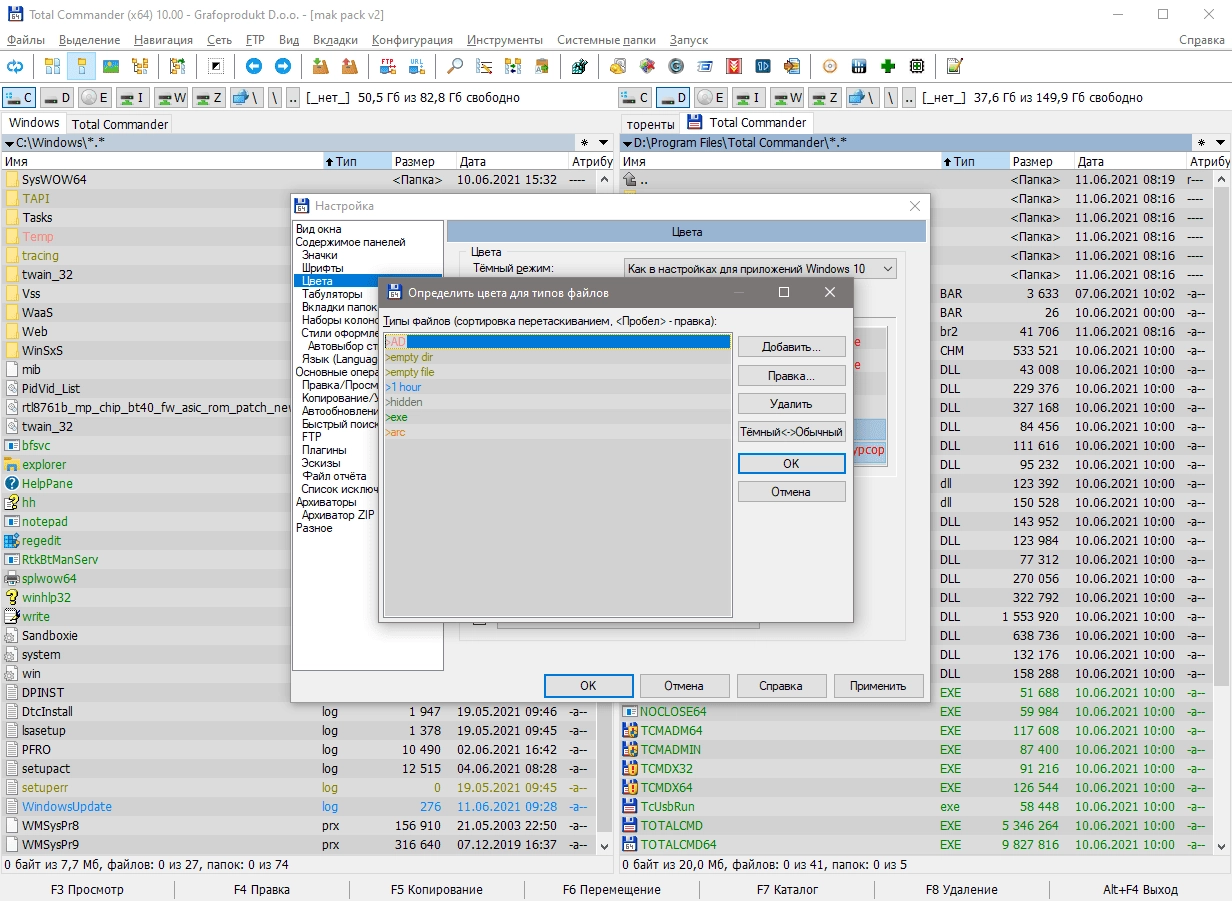
Task: Click the Правка... button
Action: 791,376
